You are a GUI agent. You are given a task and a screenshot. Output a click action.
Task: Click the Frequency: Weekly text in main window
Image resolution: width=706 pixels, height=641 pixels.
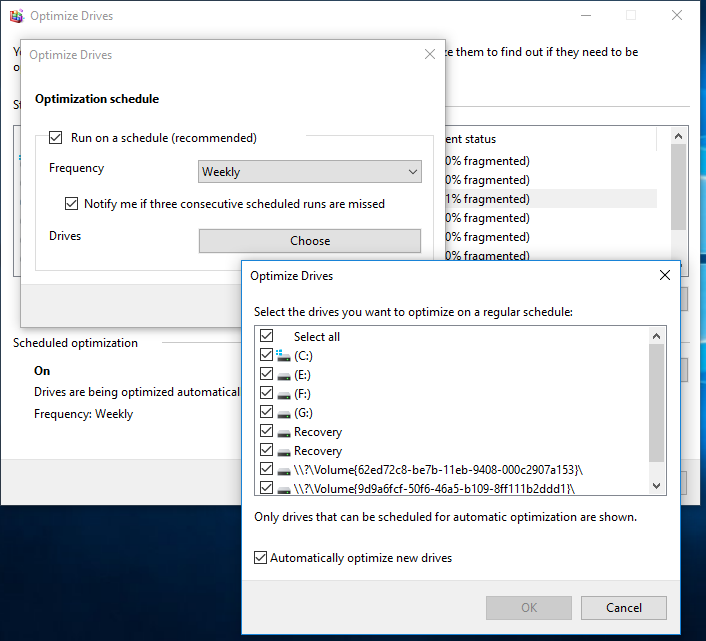(83, 414)
